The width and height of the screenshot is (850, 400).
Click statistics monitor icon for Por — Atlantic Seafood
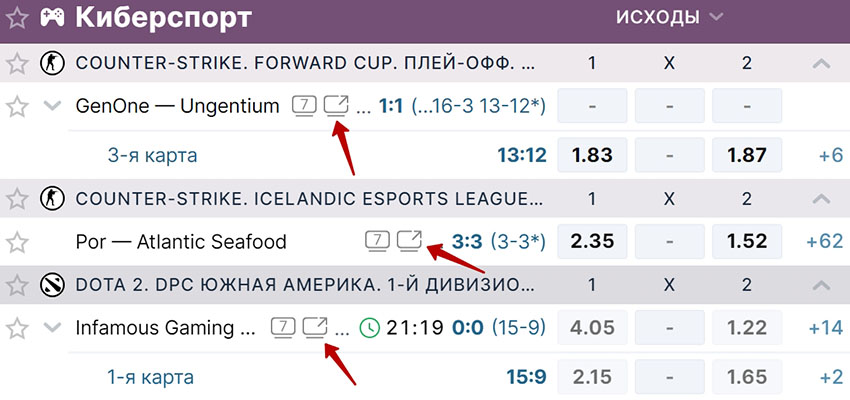[x=376, y=240]
